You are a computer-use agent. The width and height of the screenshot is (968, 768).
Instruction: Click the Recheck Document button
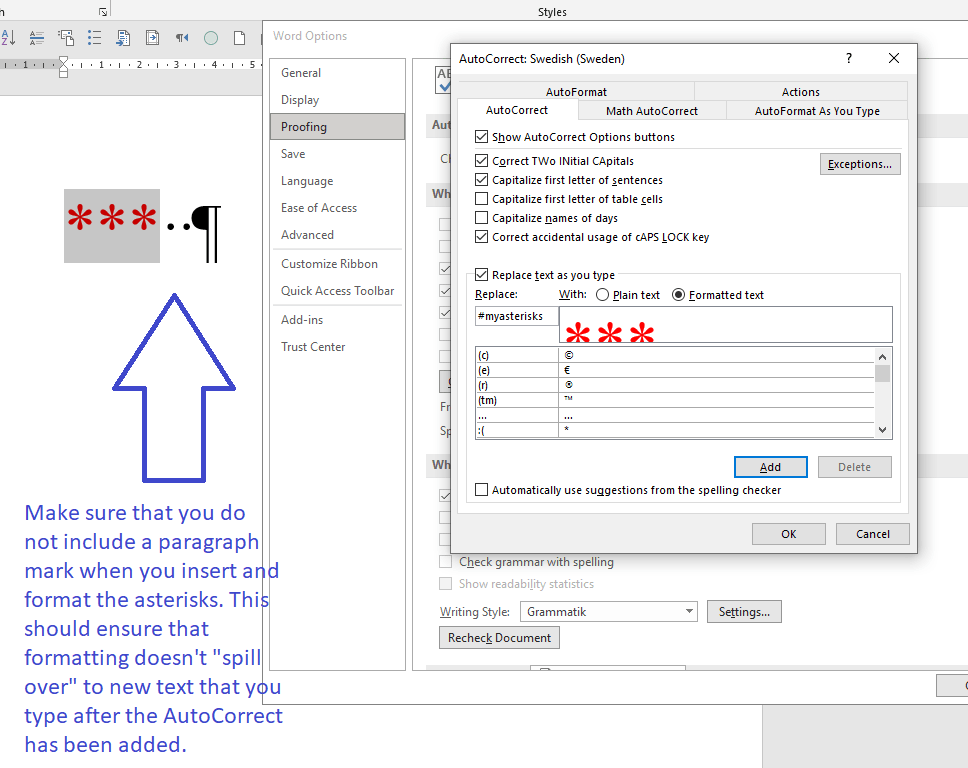(499, 638)
